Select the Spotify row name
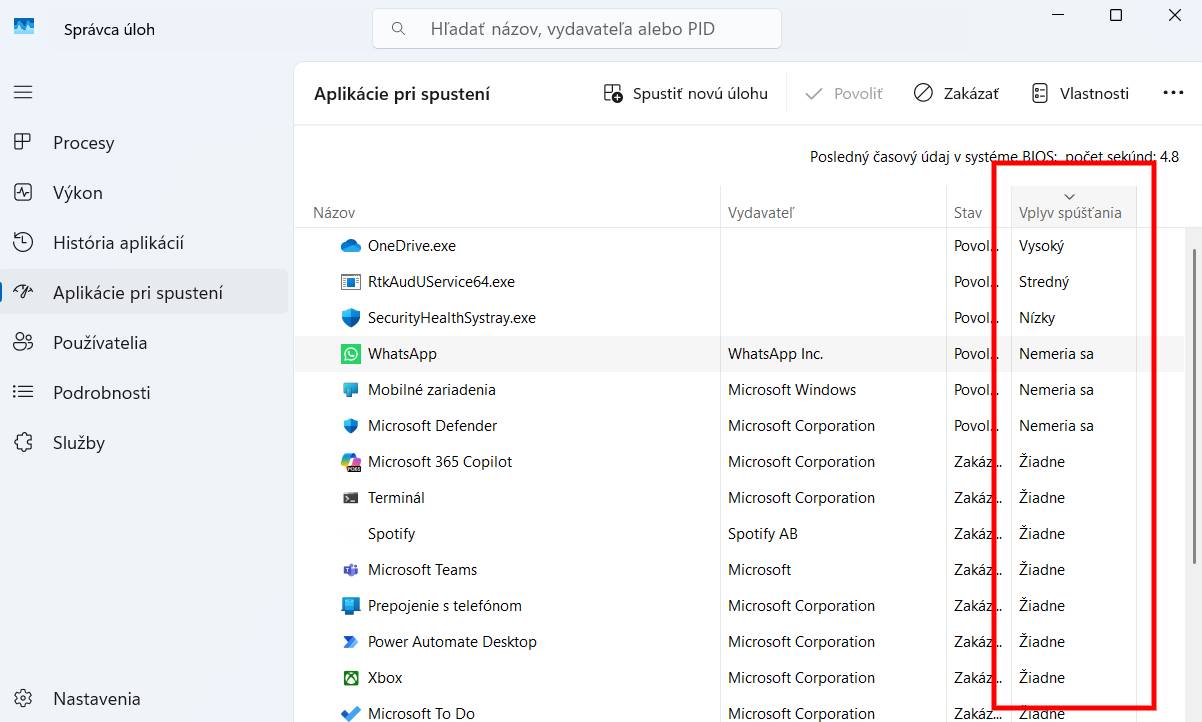Viewport: 1202px width, 722px height. [x=391, y=533]
